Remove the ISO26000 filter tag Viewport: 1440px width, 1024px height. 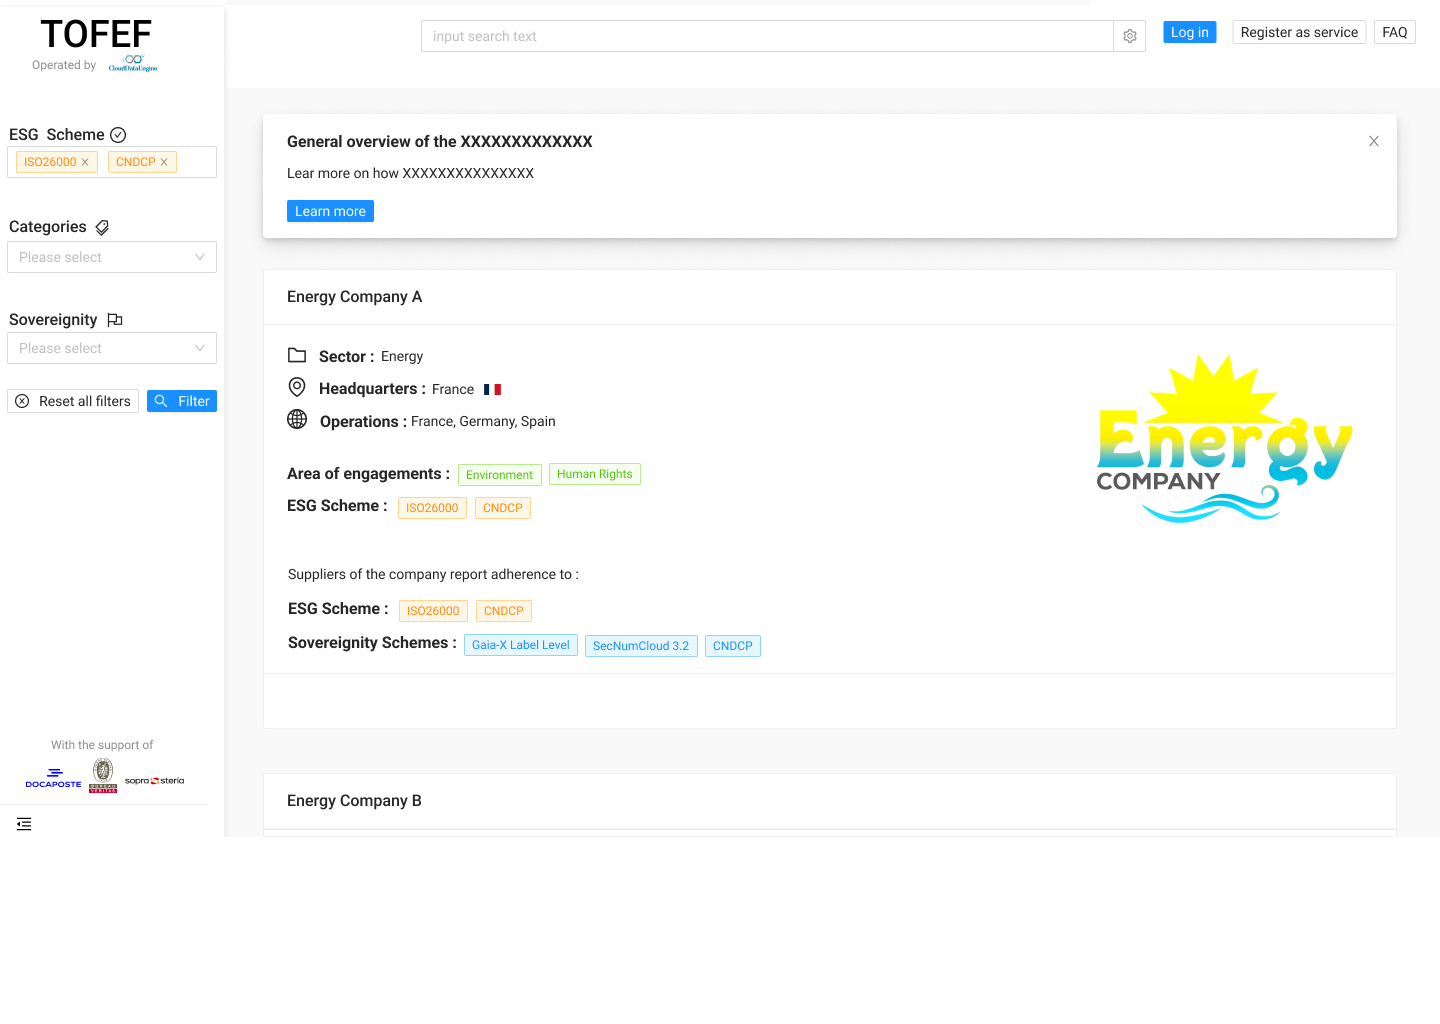tap(85, 162)
